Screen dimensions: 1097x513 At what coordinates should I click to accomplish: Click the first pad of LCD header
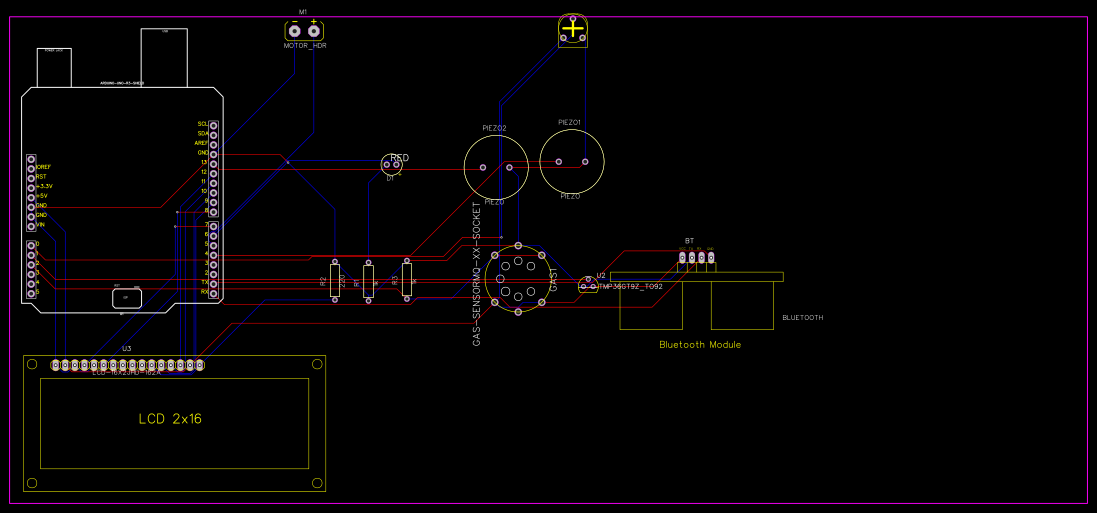point(56,365)
